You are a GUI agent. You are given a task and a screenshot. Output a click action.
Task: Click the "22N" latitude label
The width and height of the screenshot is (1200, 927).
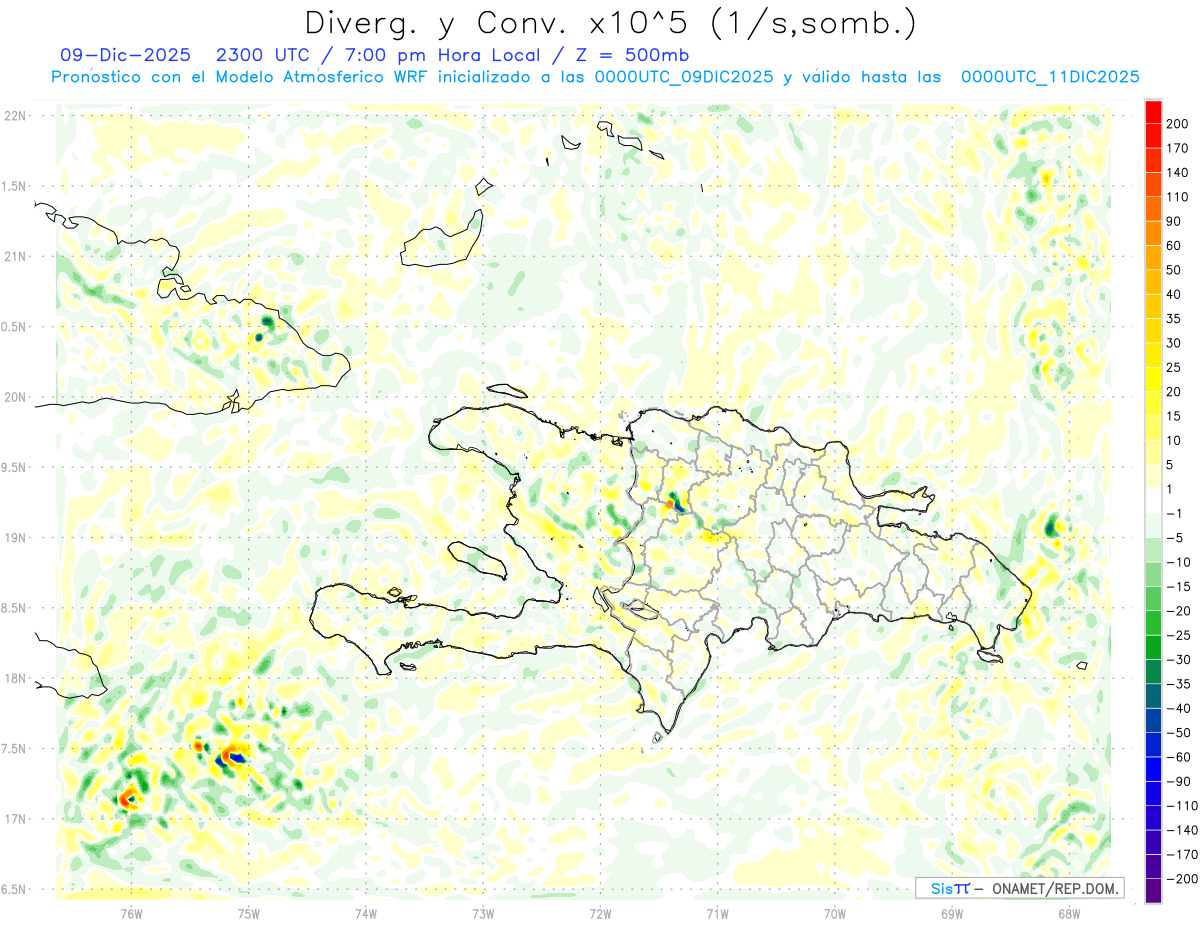coord(14,116)
